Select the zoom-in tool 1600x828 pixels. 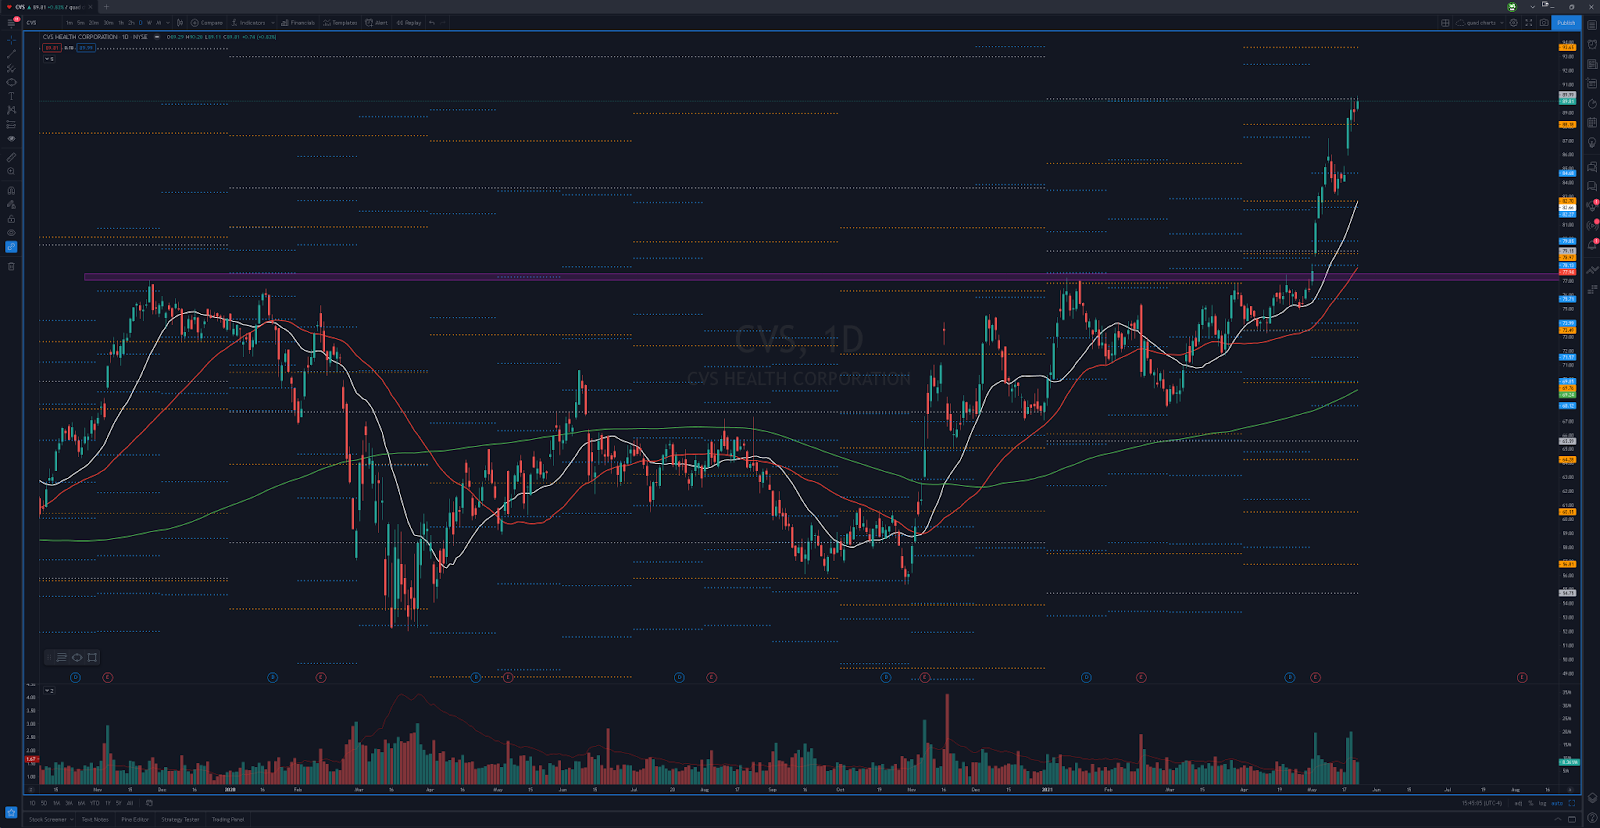[11, 171]
